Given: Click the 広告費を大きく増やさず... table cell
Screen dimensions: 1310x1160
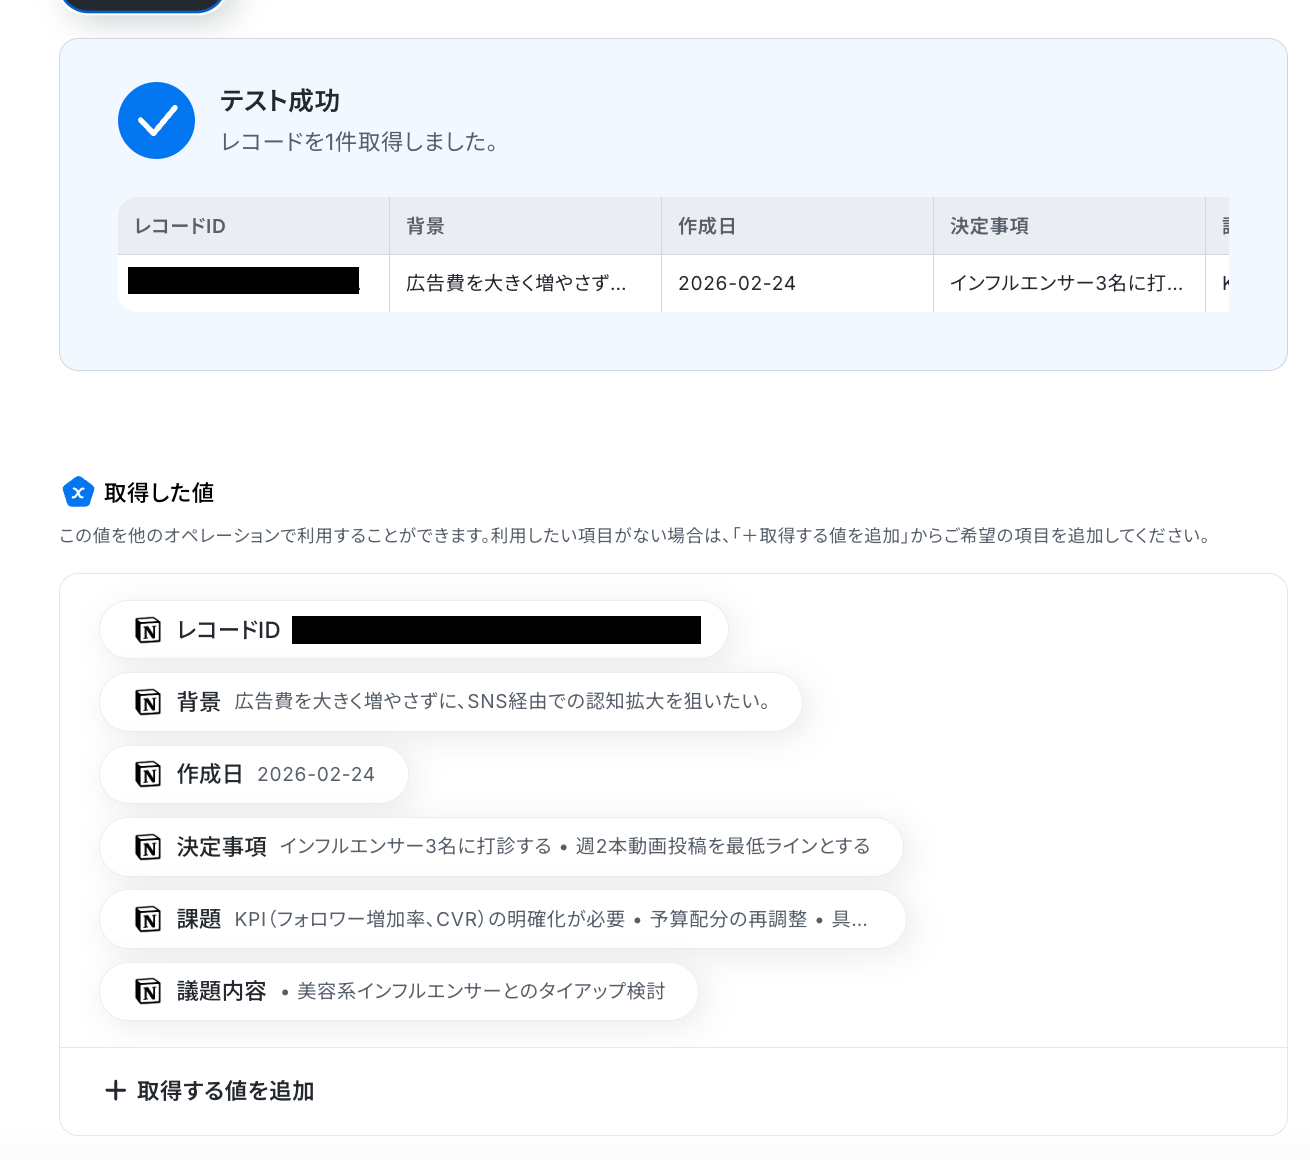Looking at the screenshot, I should tap(526, 283).
